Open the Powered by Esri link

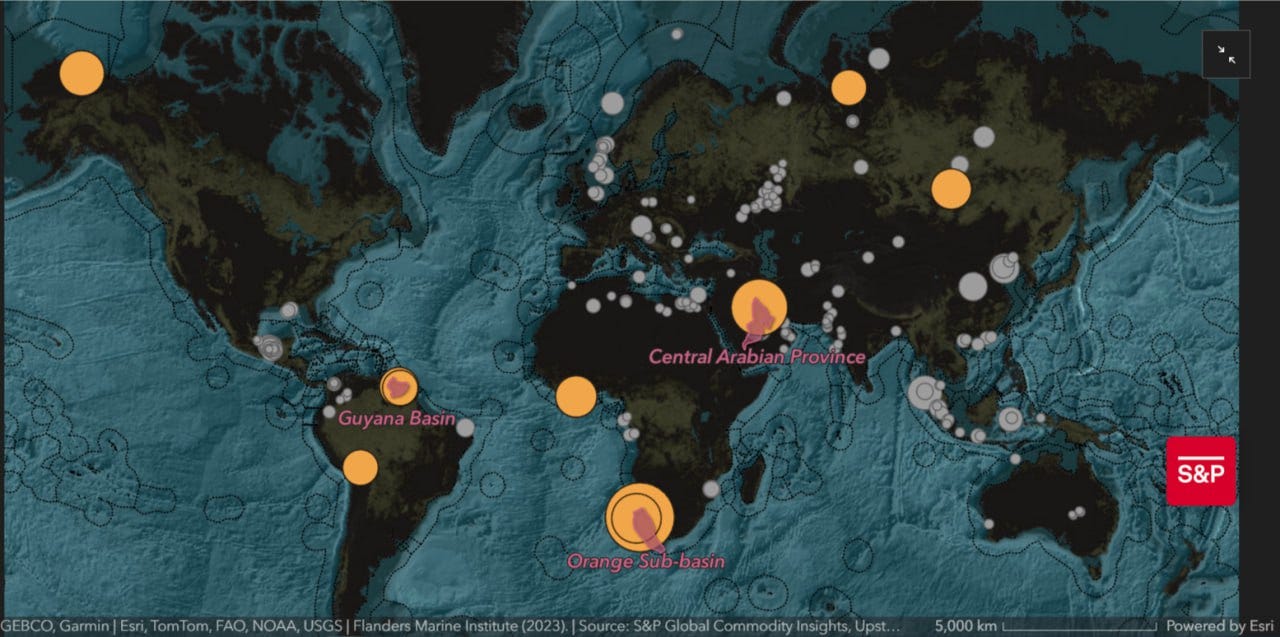point(1219,626)
